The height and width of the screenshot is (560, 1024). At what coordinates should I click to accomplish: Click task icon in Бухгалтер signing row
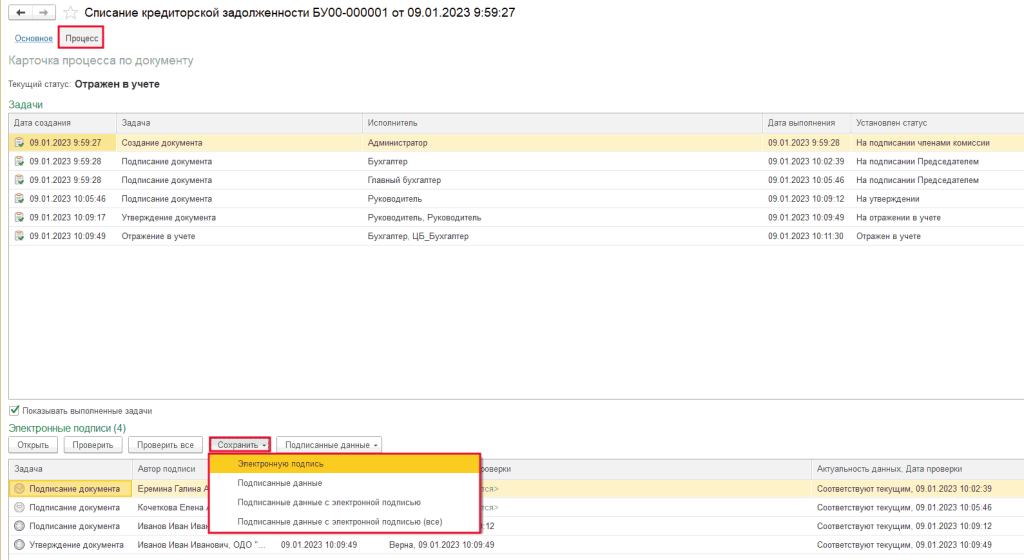pos(20,161)
